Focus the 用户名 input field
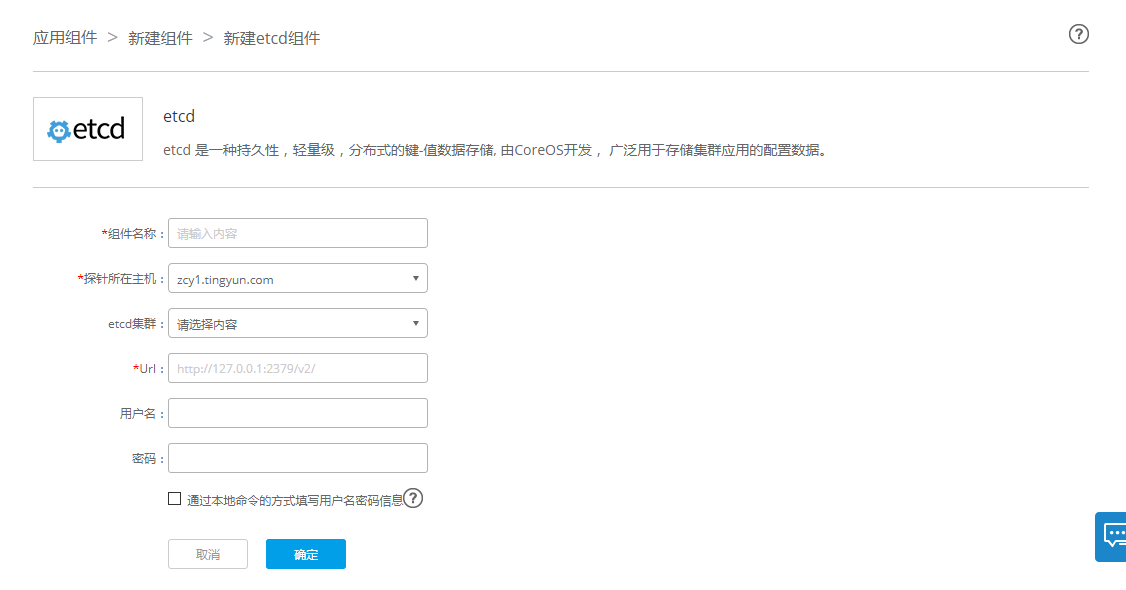The image size is (1126, 590). pyautogui.click(x=298, y=413)
